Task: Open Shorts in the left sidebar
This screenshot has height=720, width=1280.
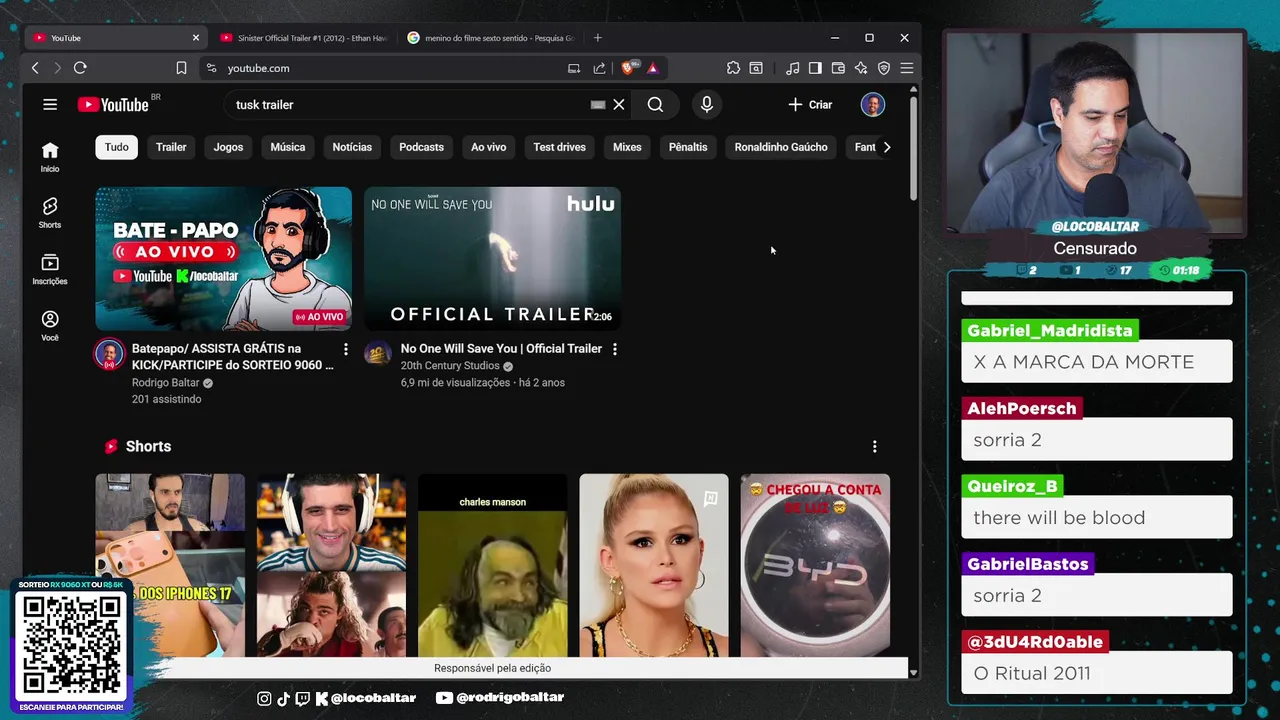Action: [50, 212]
